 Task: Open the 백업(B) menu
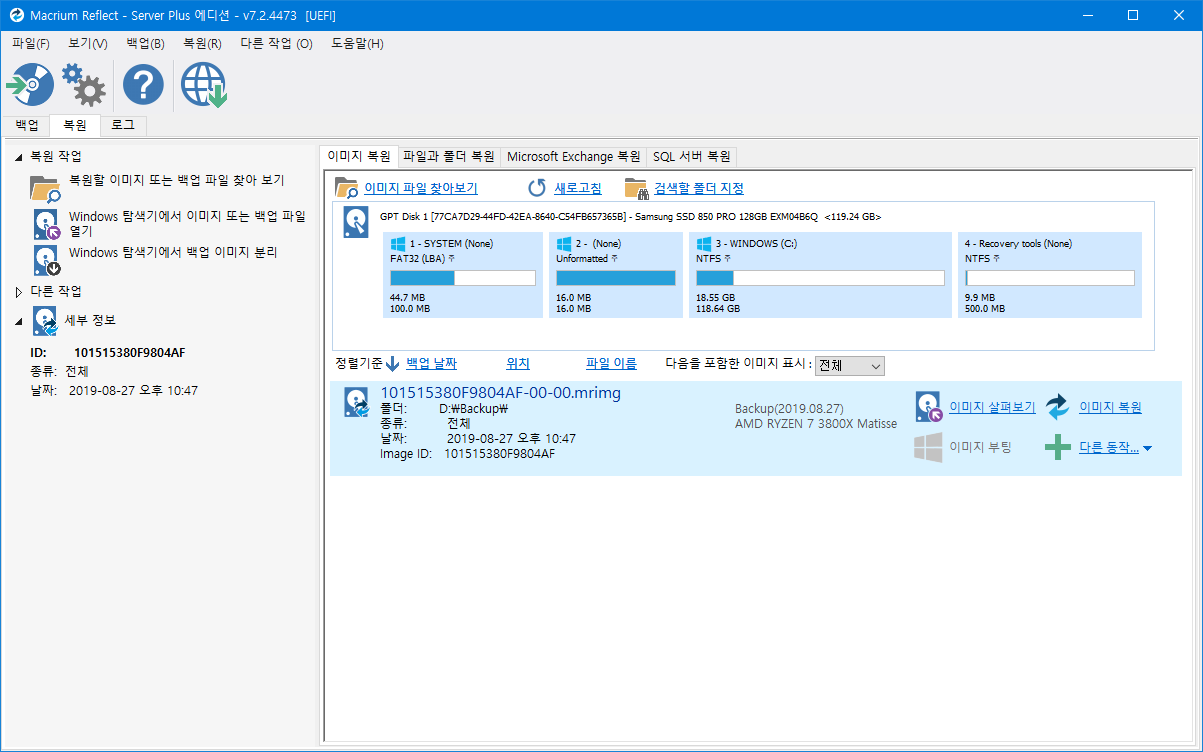pyautogui.click(x=146, y=44)
